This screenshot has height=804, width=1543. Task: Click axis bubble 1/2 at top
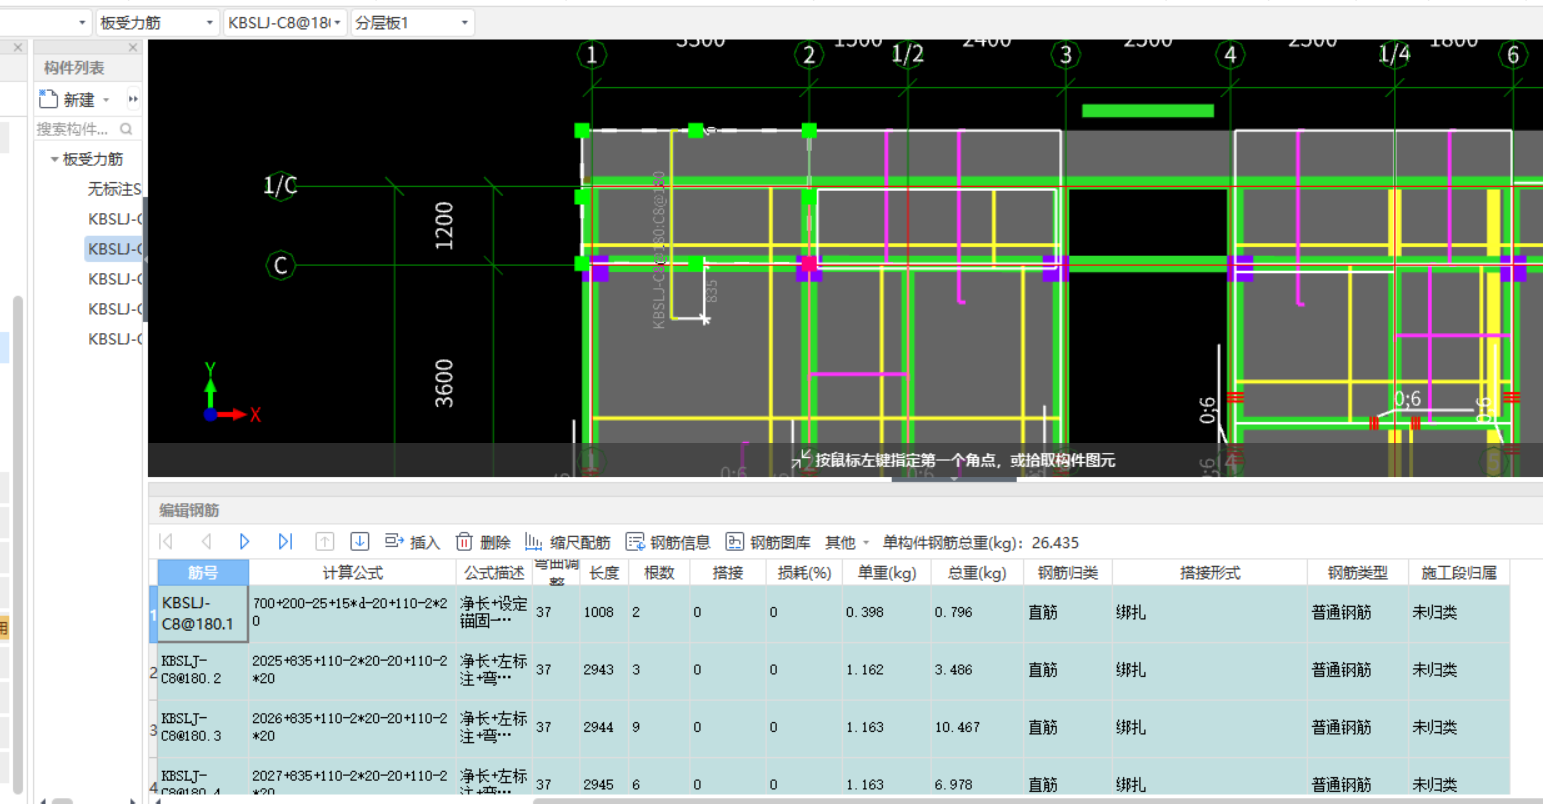(x=908, y=54)
